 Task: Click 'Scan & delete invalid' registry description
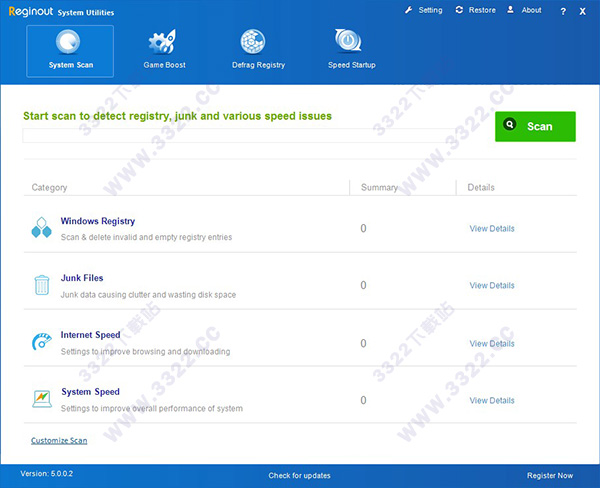tap(146, 237)
